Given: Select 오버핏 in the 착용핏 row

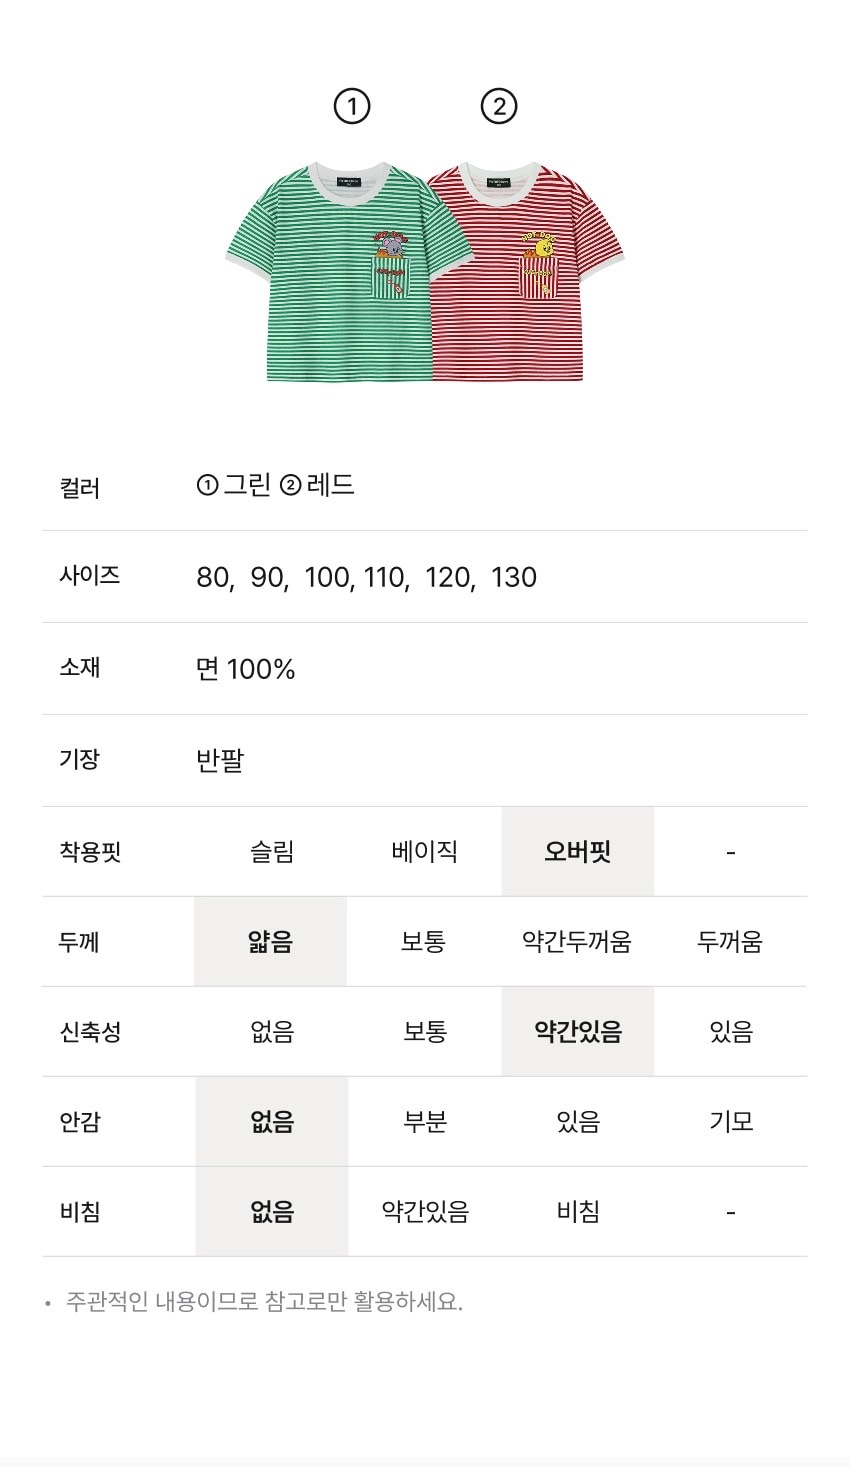Looking at the screenshot, I should 577,852.
